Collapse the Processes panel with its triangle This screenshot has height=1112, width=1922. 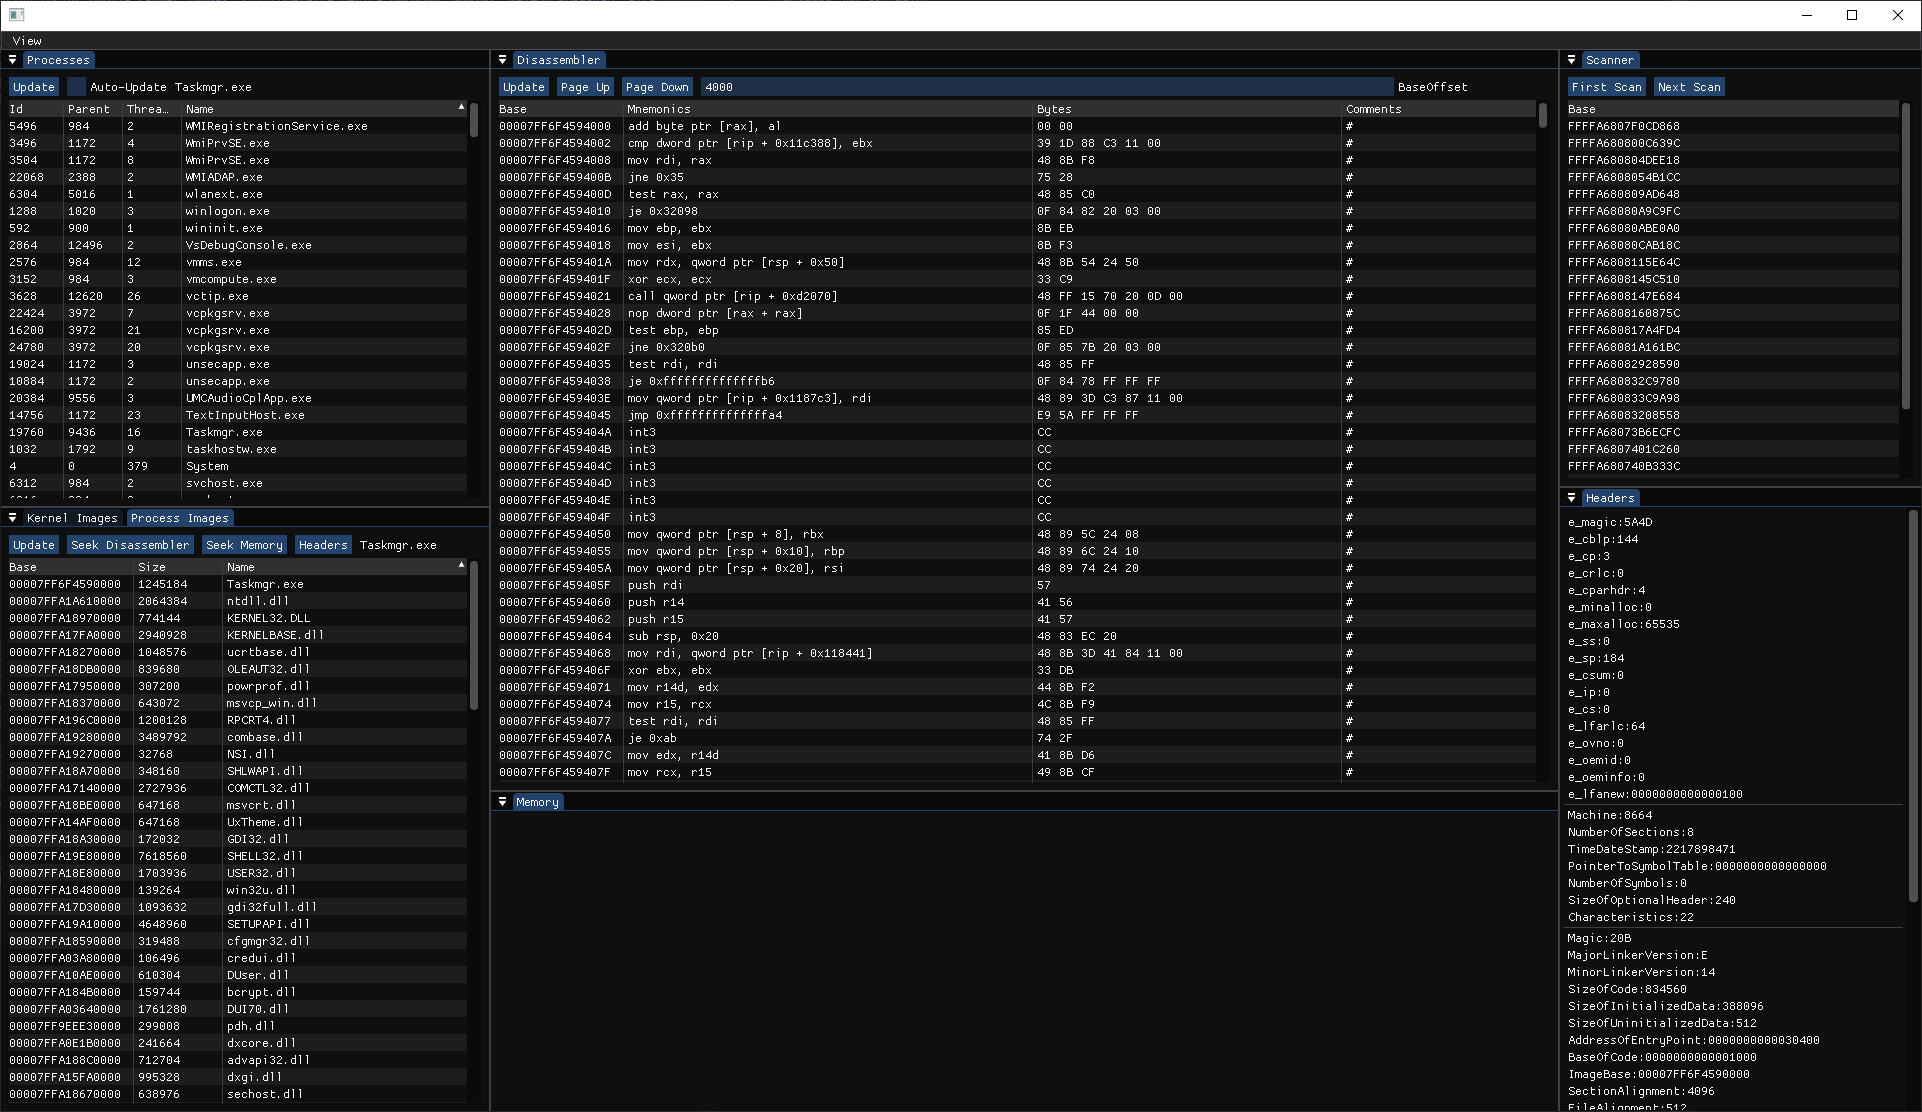pos(13,60)
